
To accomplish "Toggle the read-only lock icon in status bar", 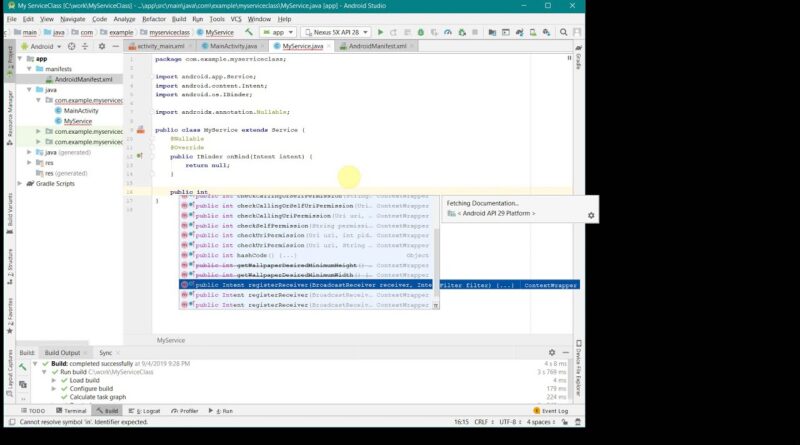I will 565,422.
